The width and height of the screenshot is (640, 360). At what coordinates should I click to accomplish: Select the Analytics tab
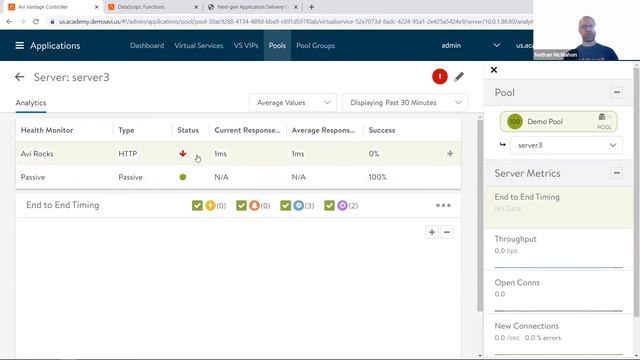31,103
